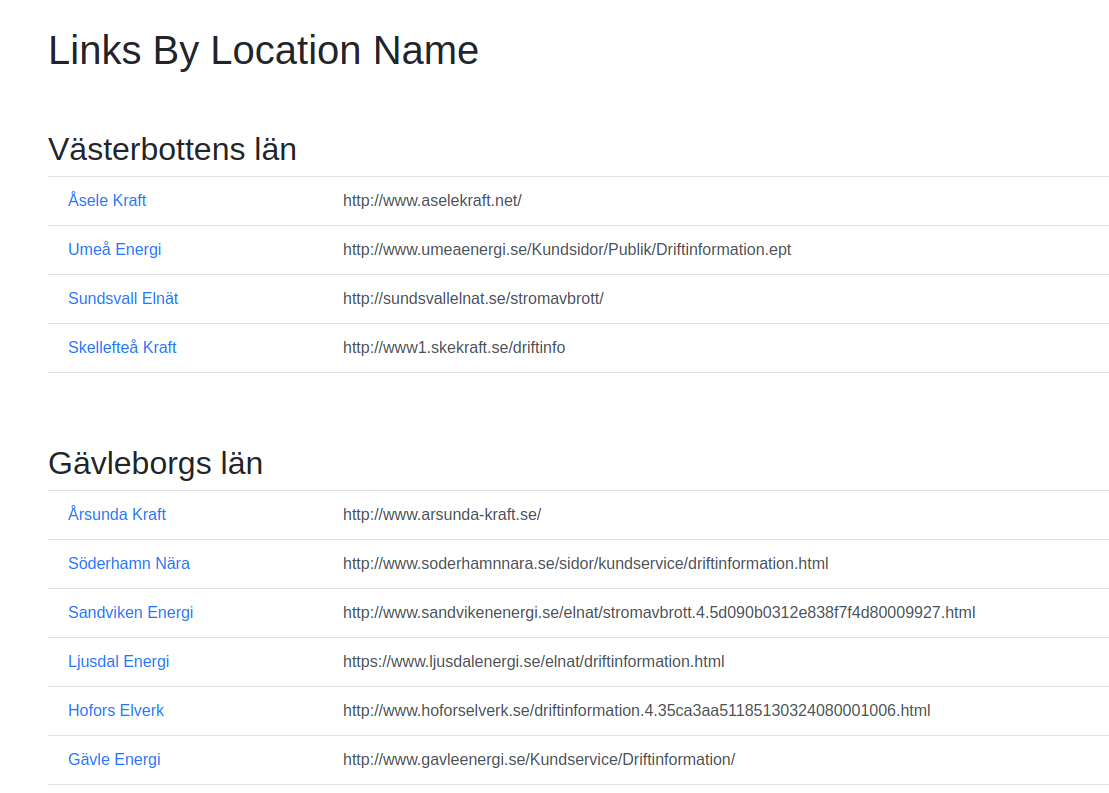The width and height of the screenshot is (1109, 793).
Task: Open the Årsunda Kraft link
Action: (x=117, y=514)
